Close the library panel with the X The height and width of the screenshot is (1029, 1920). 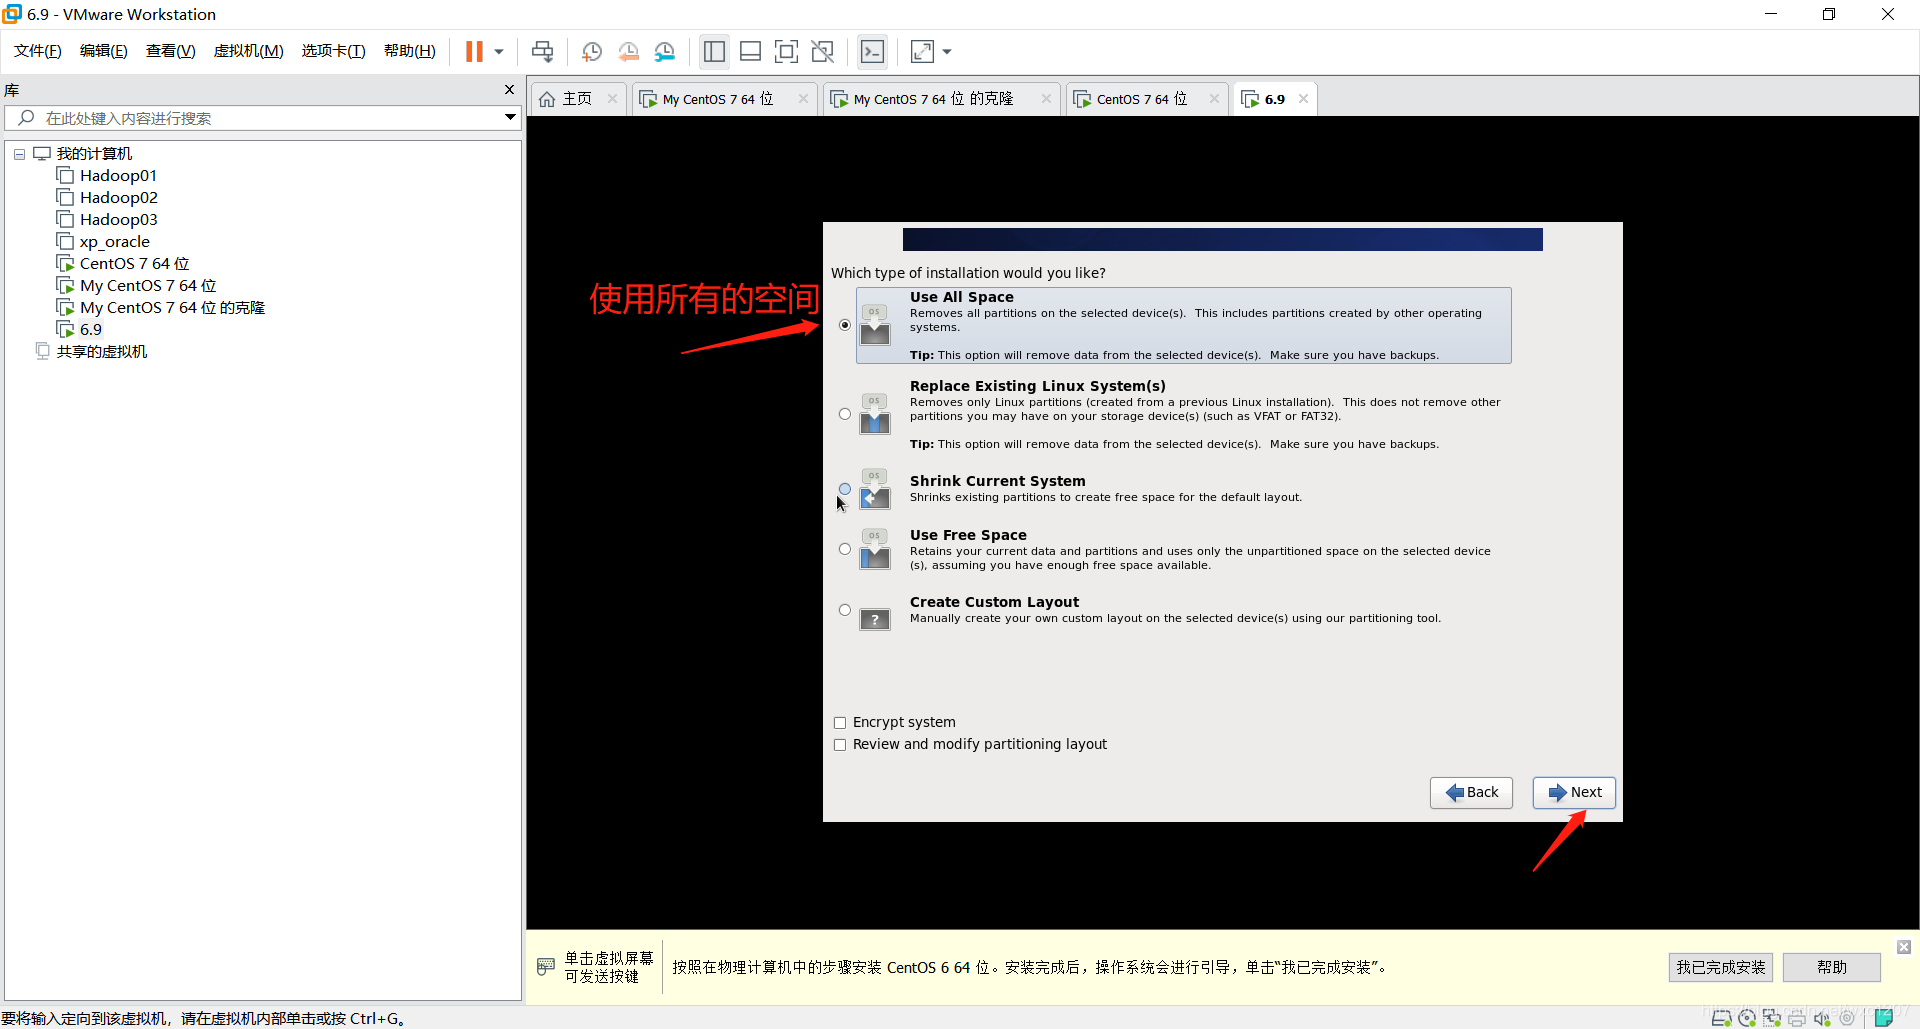pyautogui.click(x=509, y=90)
